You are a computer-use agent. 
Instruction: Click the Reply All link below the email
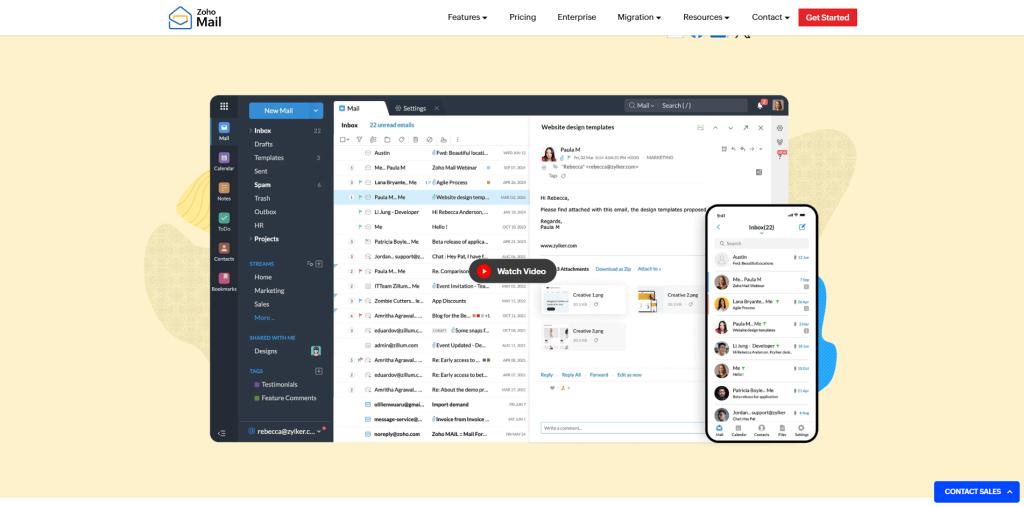pyautogui.click(x=571, y=375)
